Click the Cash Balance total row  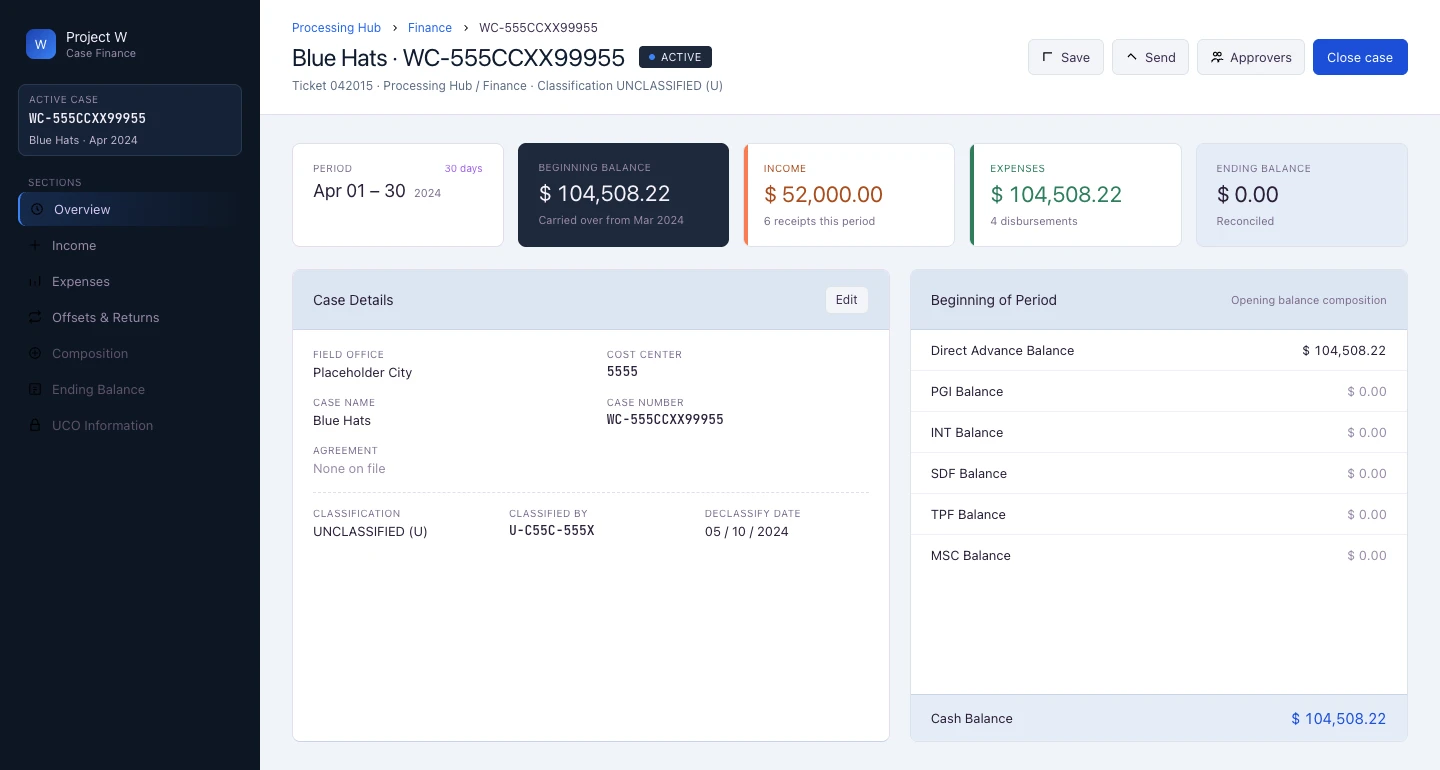click(1159, 718)
